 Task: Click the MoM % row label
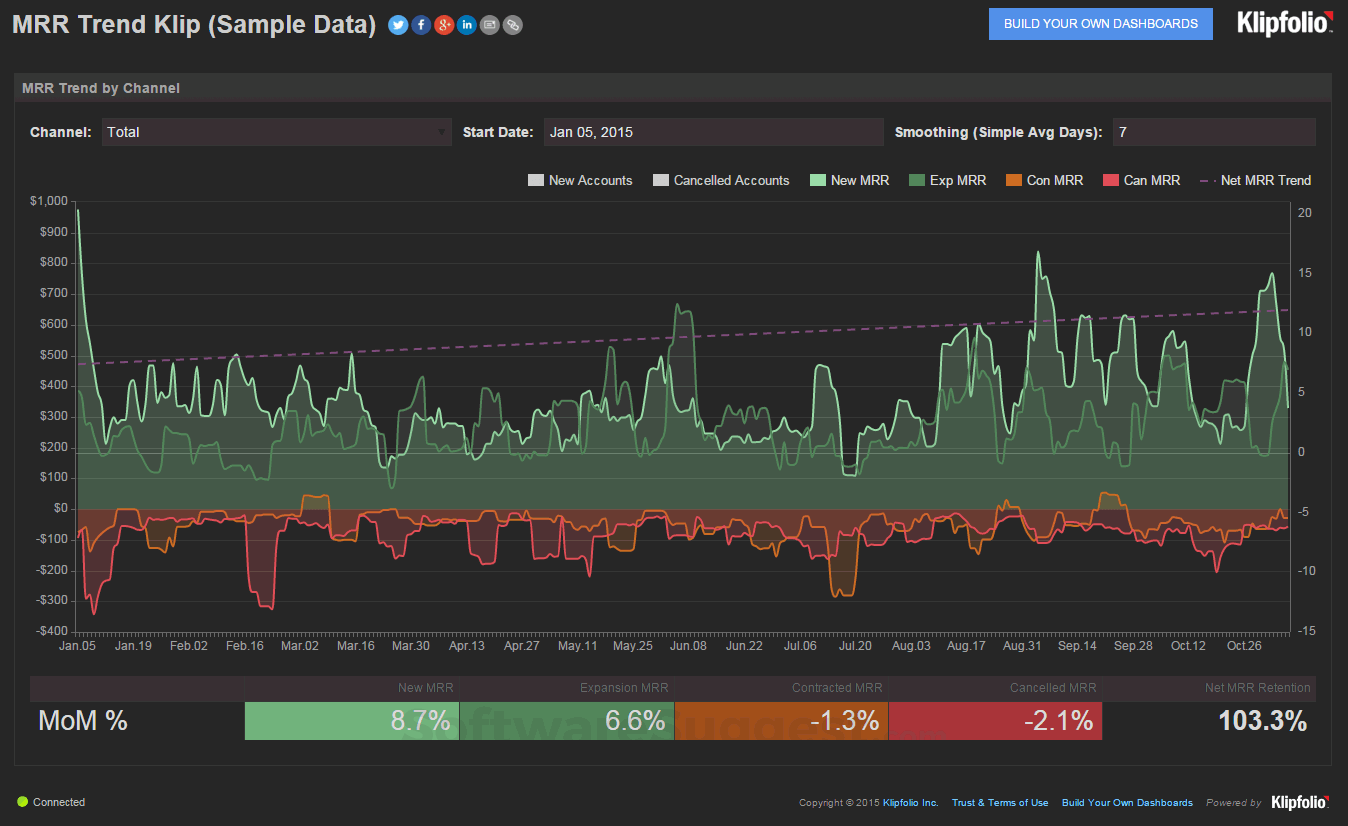click(83, 721)
